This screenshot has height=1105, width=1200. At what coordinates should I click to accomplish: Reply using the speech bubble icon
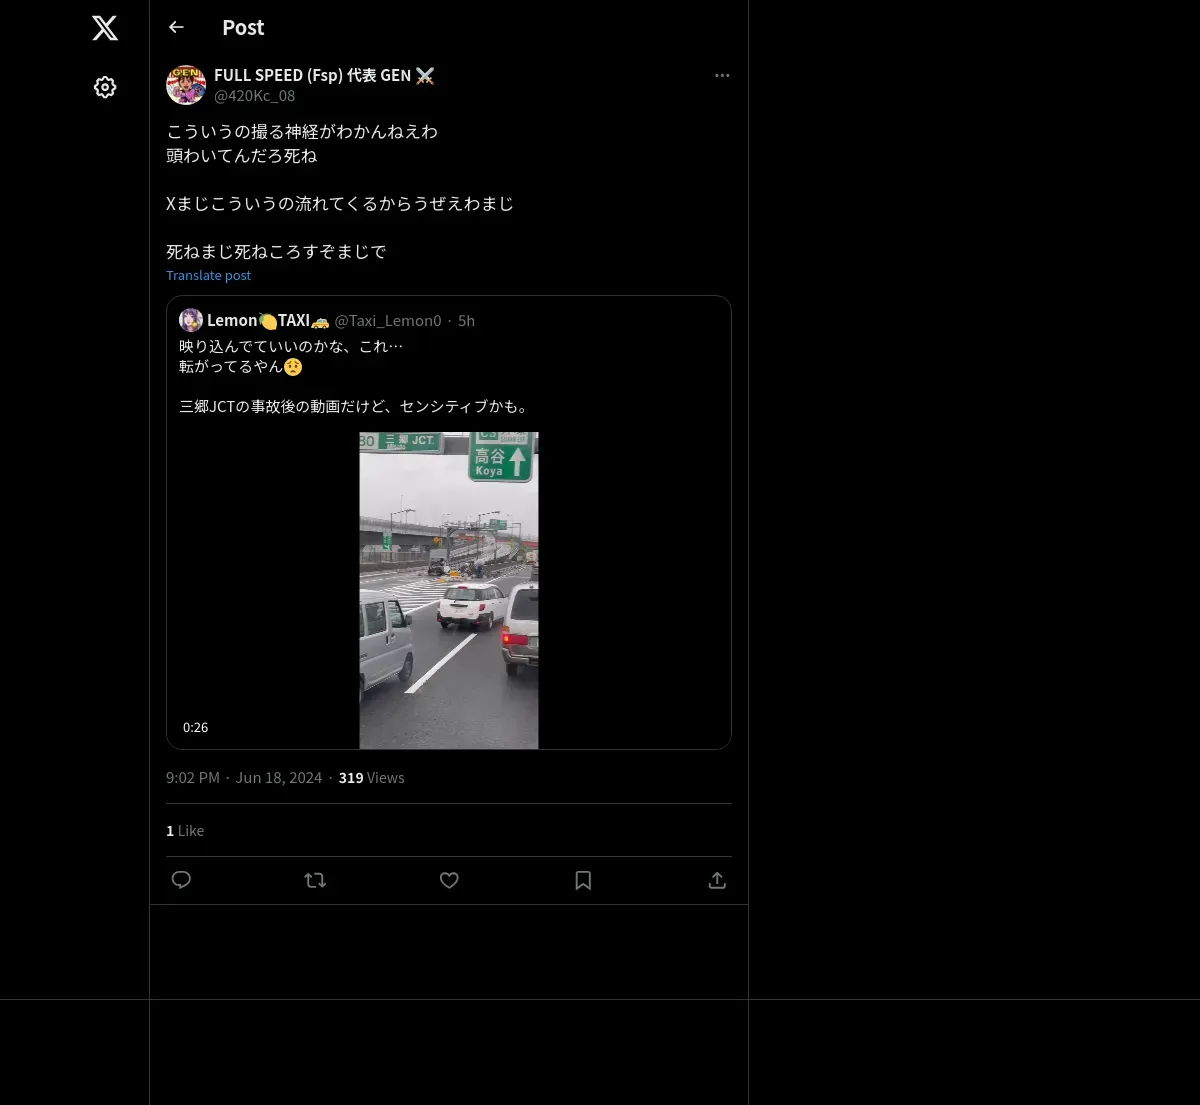click(181, 880)
